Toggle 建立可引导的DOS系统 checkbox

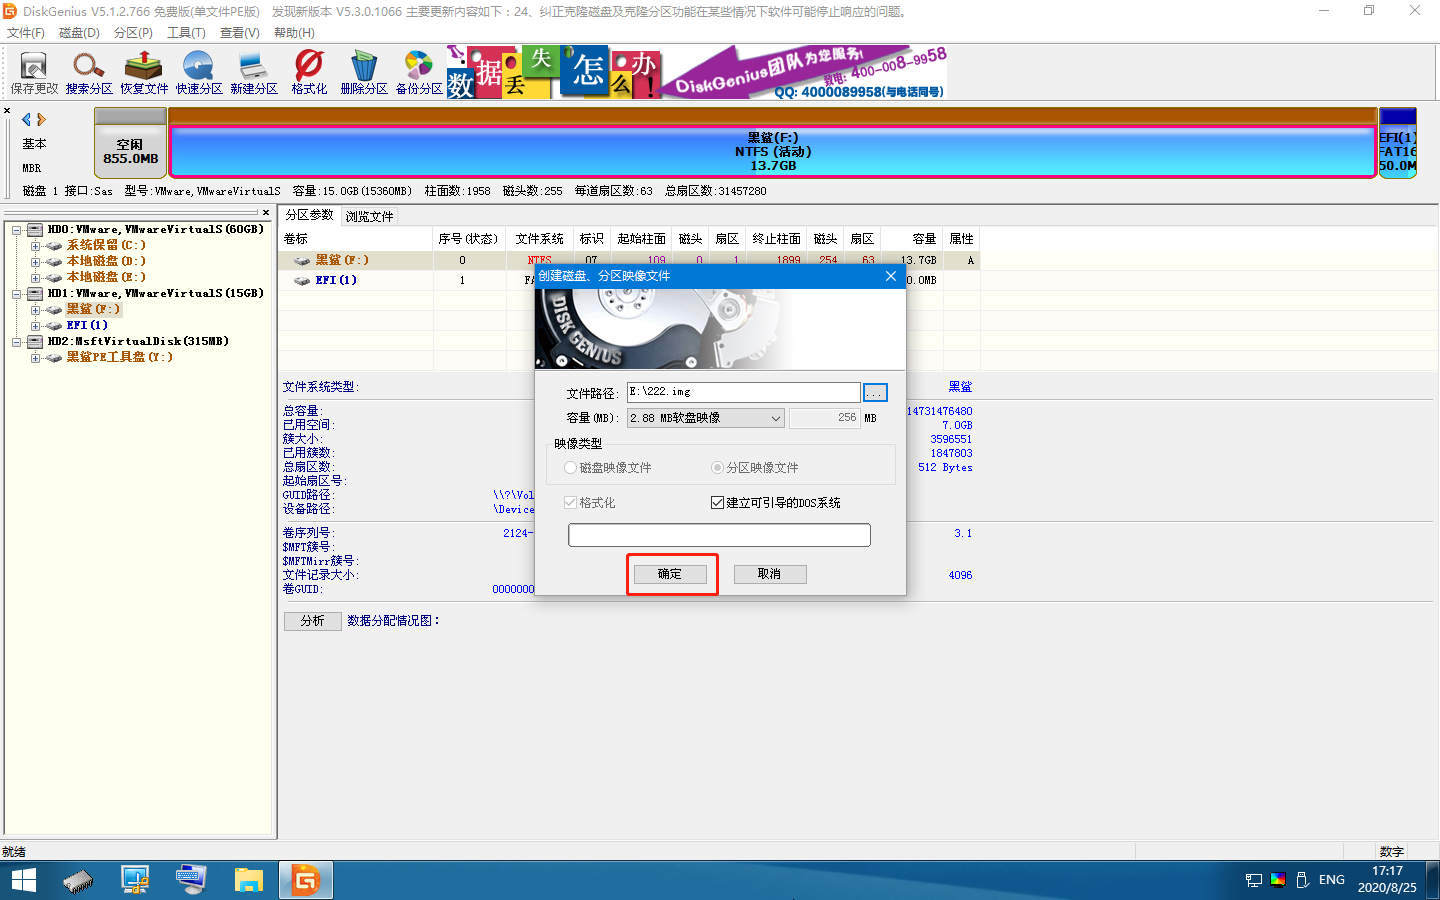pyautogui.click(x=776, y=503)
